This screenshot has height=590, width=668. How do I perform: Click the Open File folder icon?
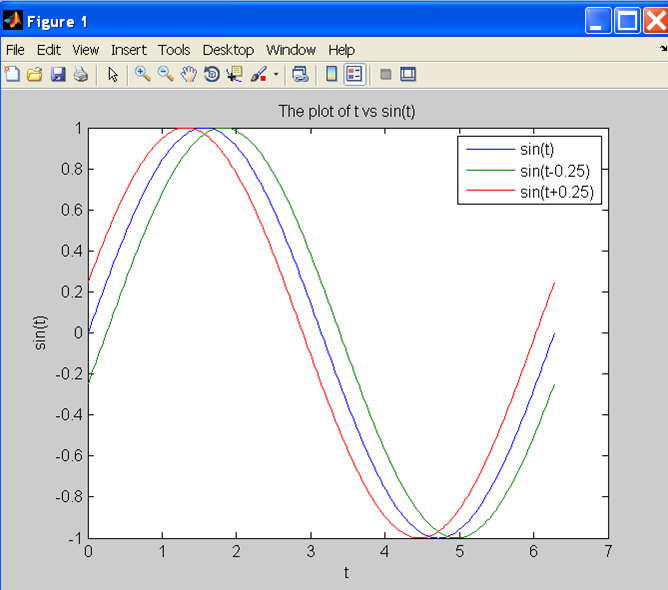[x=35, y=74]
